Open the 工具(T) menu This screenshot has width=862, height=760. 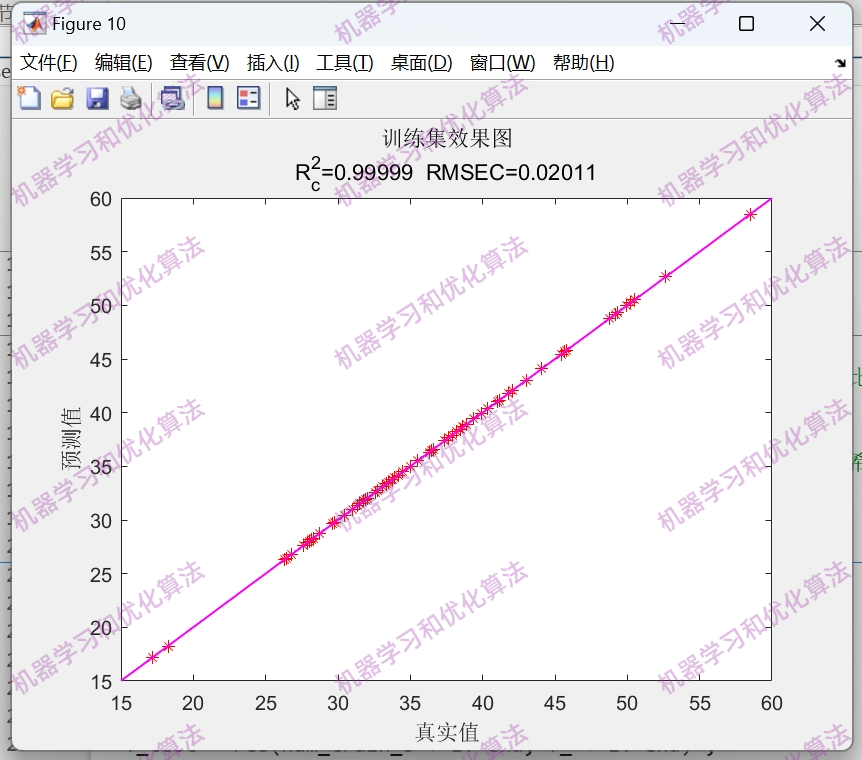[345, 63]
